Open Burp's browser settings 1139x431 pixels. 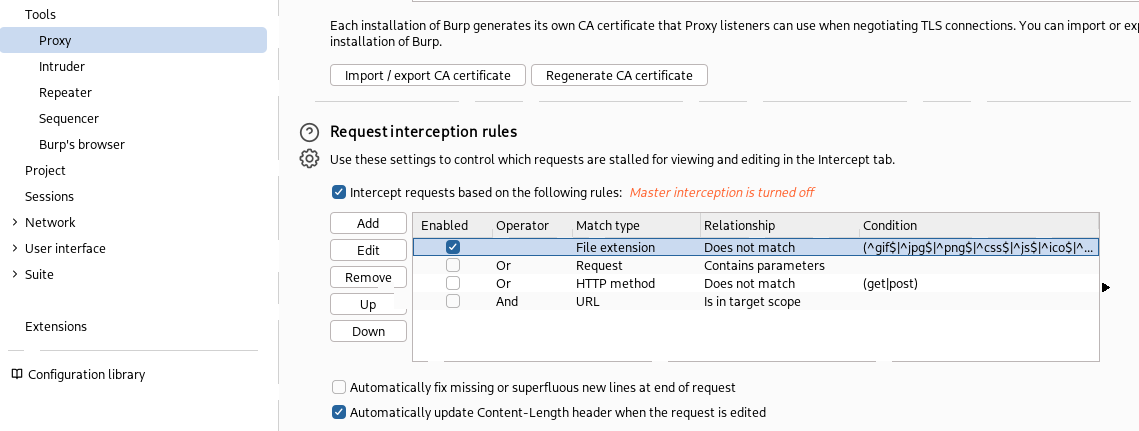click(x=82, y=145)
